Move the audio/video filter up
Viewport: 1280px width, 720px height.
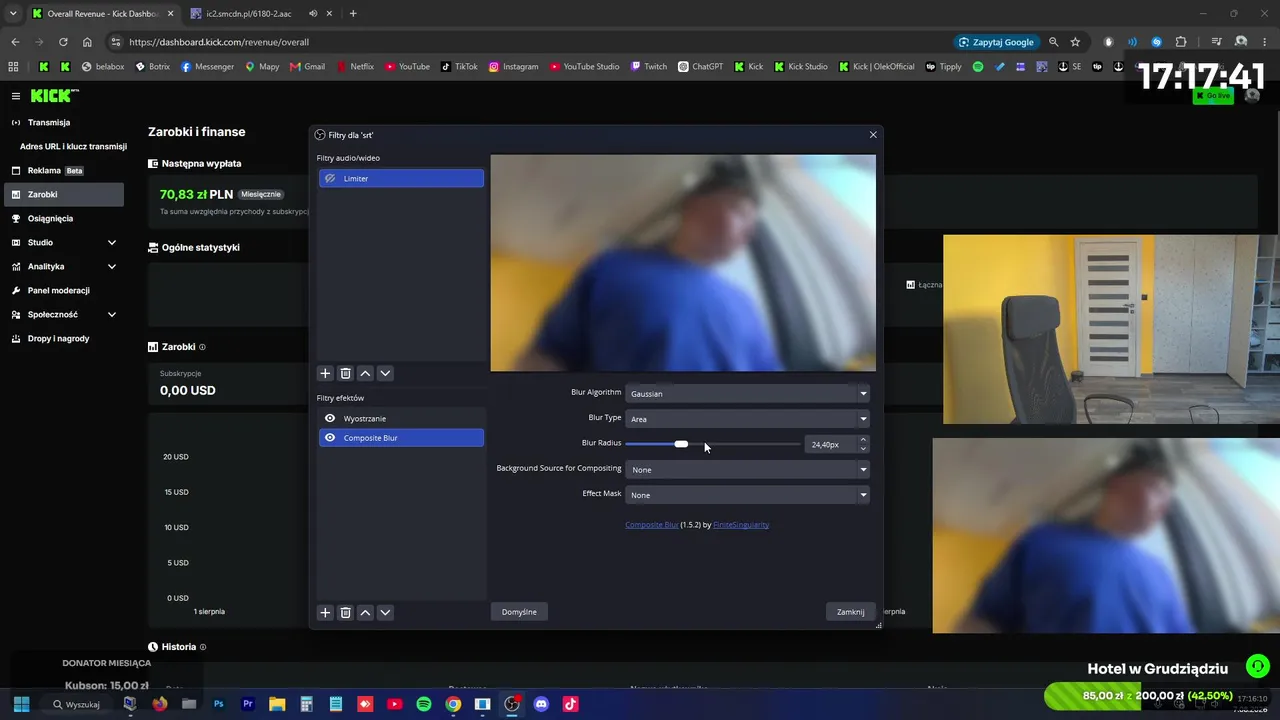(365, 373)
